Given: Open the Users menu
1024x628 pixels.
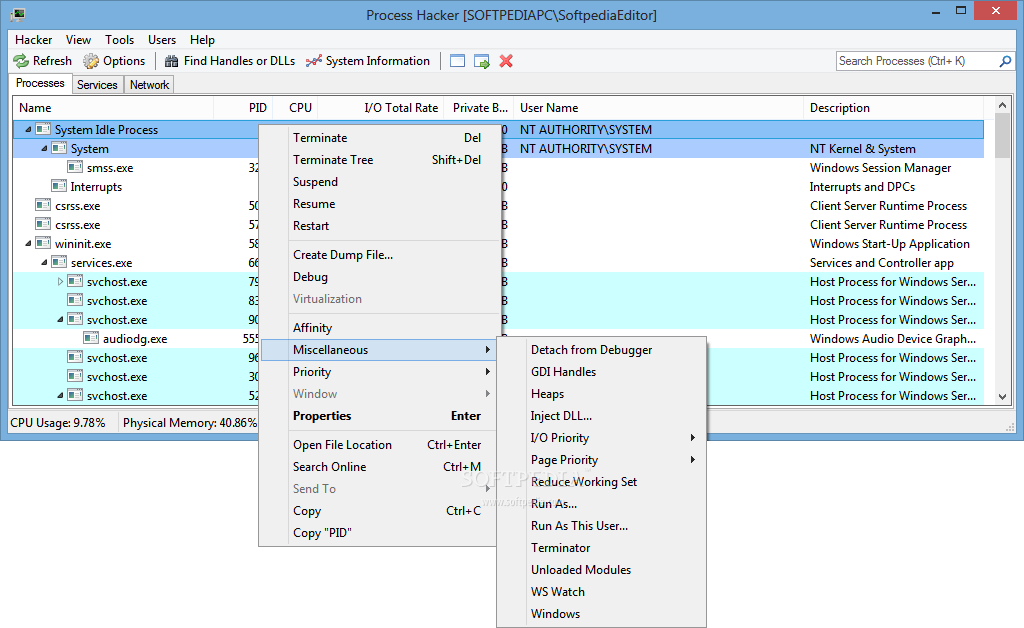Looking at the screenshot, I should pos(162,40).
